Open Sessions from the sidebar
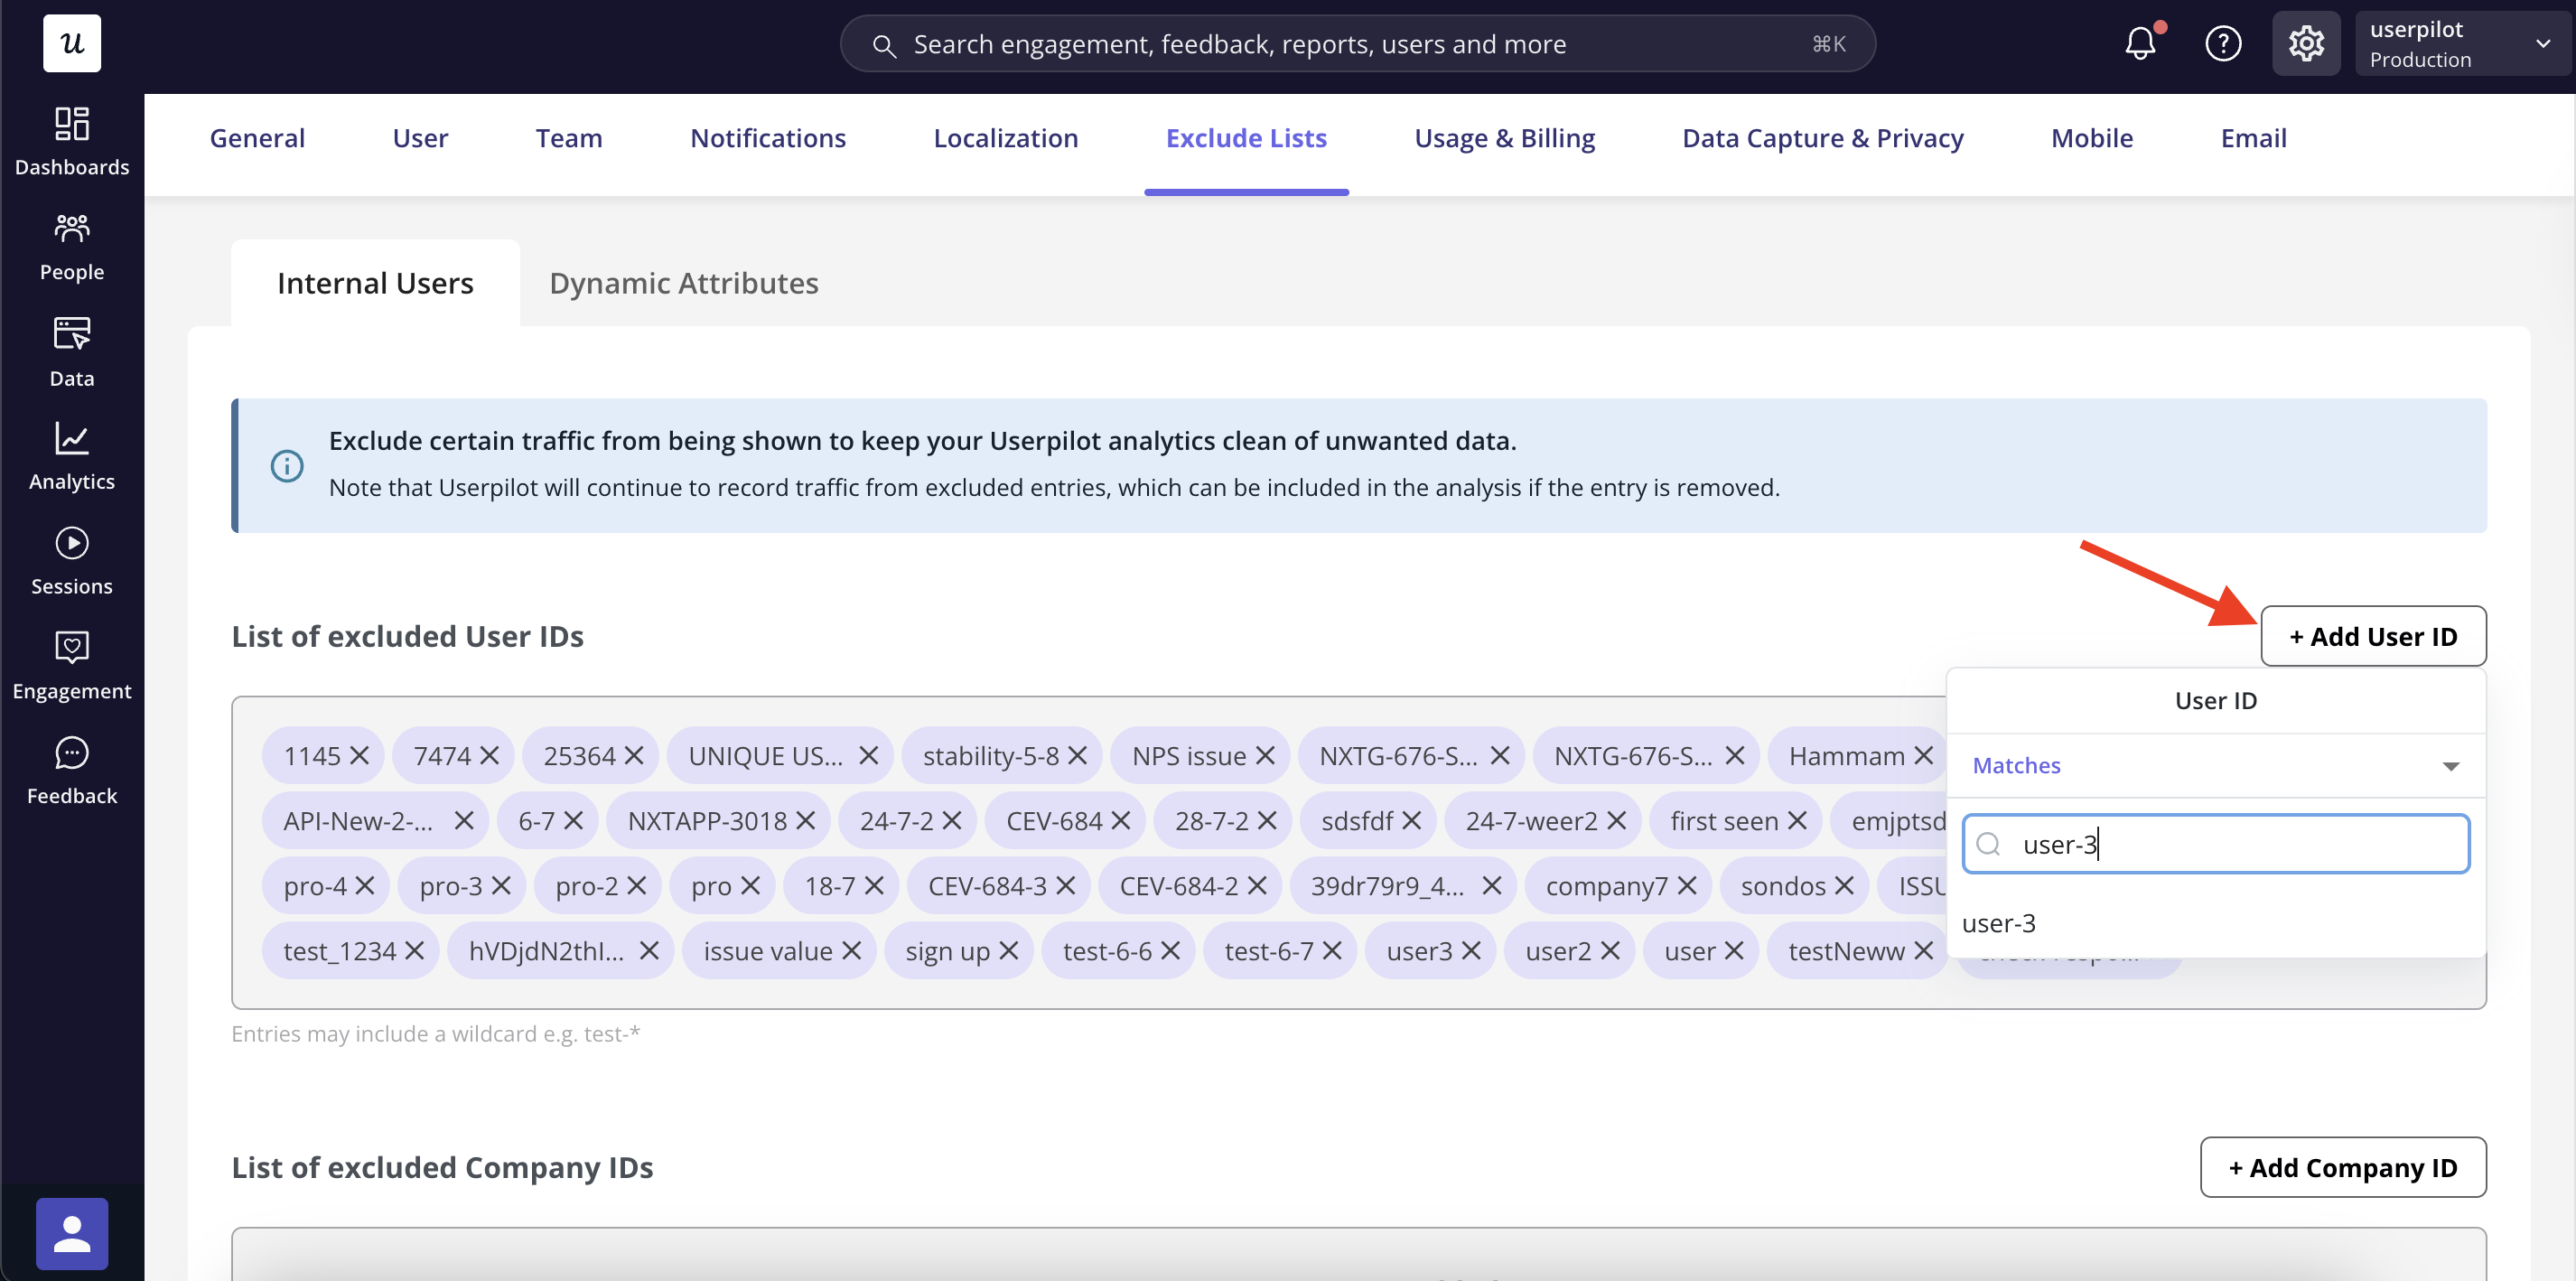Image resolution: width=2576 pixels, height=1281 pixels. point(71,560)
